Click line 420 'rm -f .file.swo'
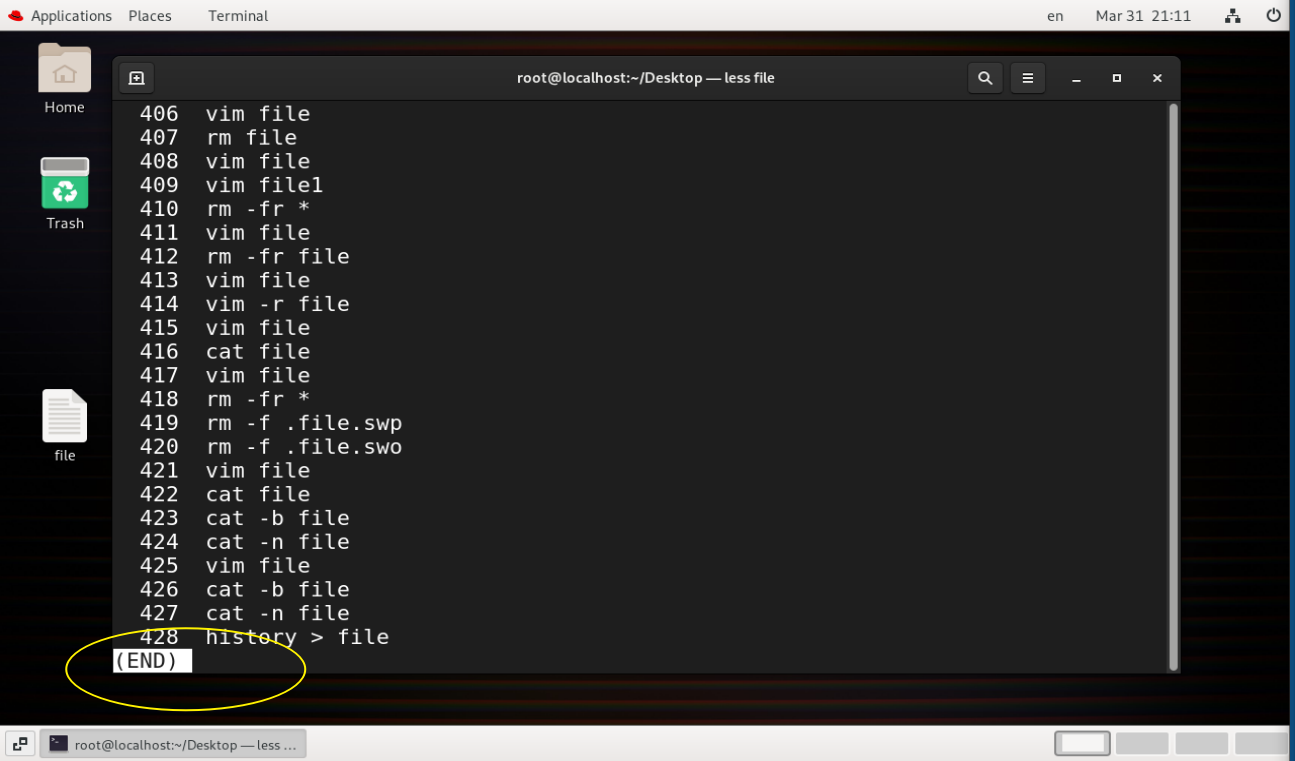The height and width of the screenshot is (761, 1295). pyautogui.click(x=270, y=447)
